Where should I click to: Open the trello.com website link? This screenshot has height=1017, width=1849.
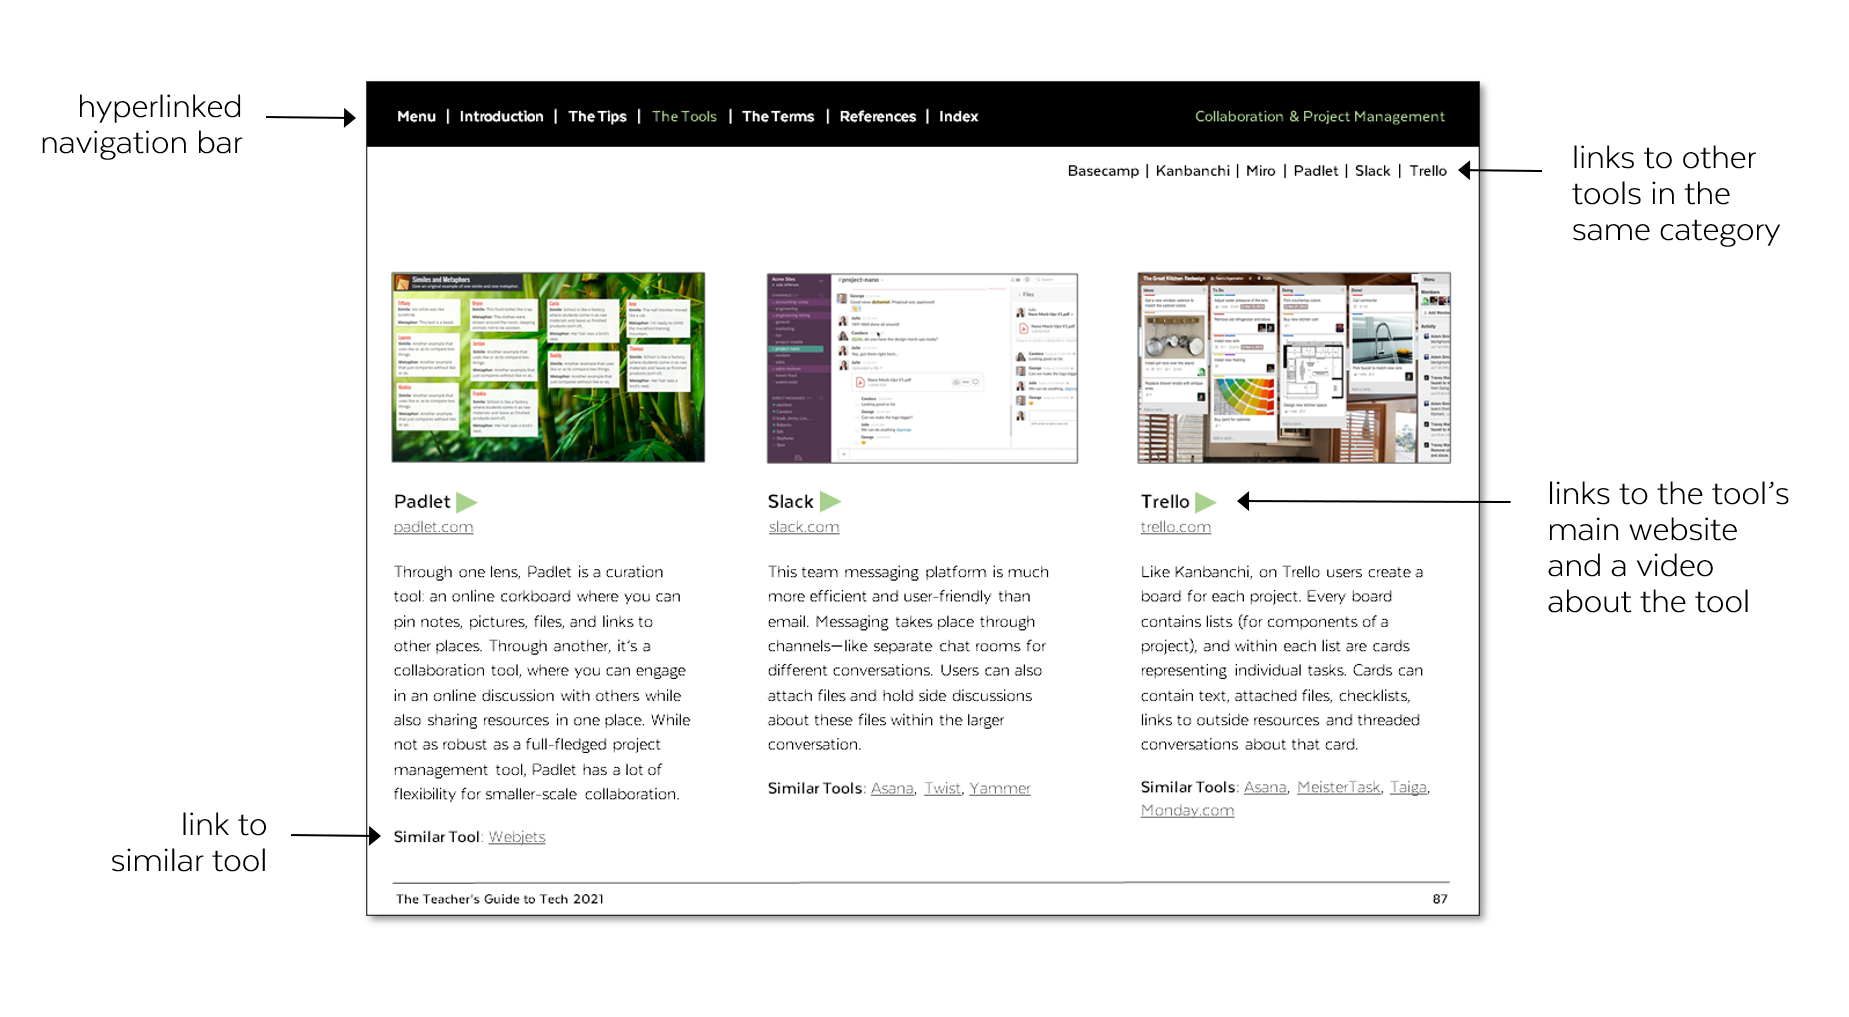tap(1175, 527)
